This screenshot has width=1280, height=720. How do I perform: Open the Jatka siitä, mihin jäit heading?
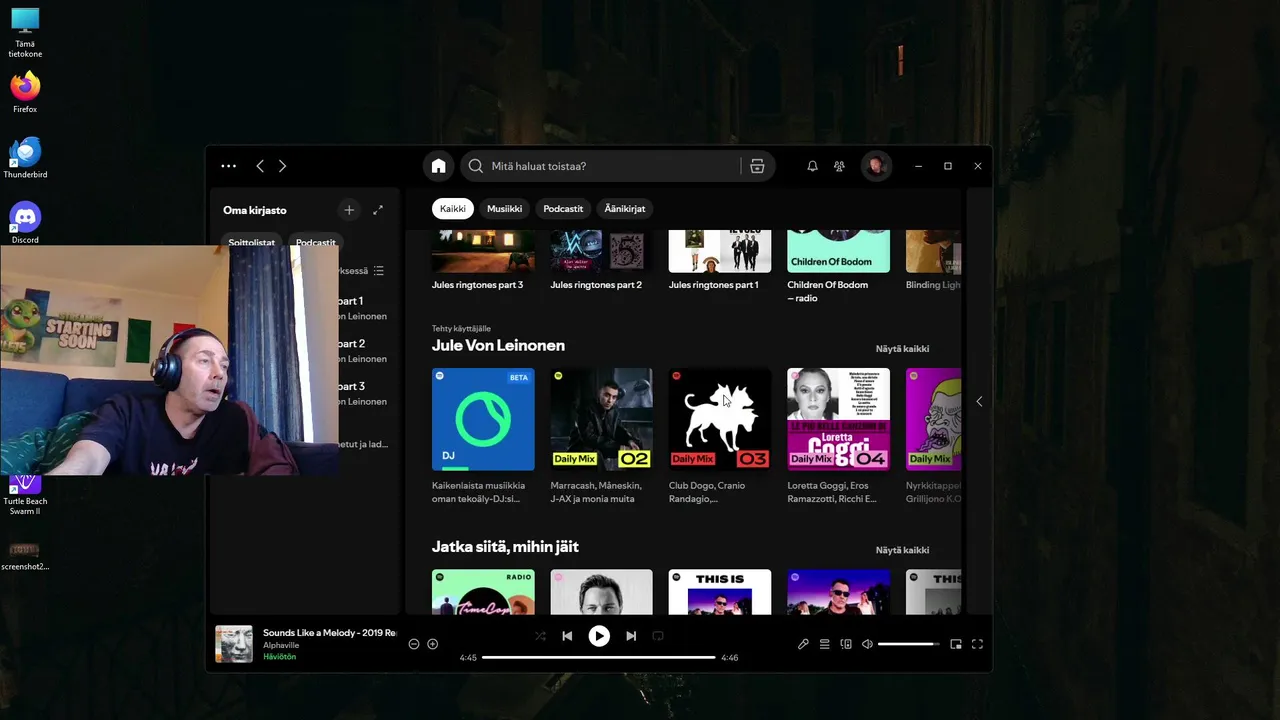pyautogui.click(x=505, y=547)
